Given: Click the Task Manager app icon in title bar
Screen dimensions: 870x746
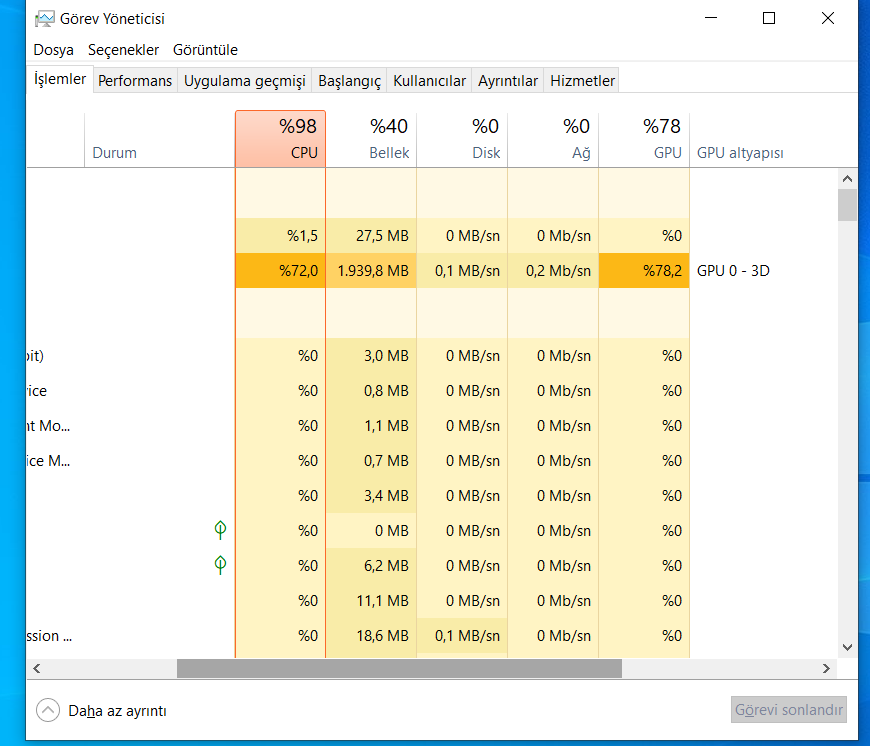Looking at the screenshot, I should 44,19.
